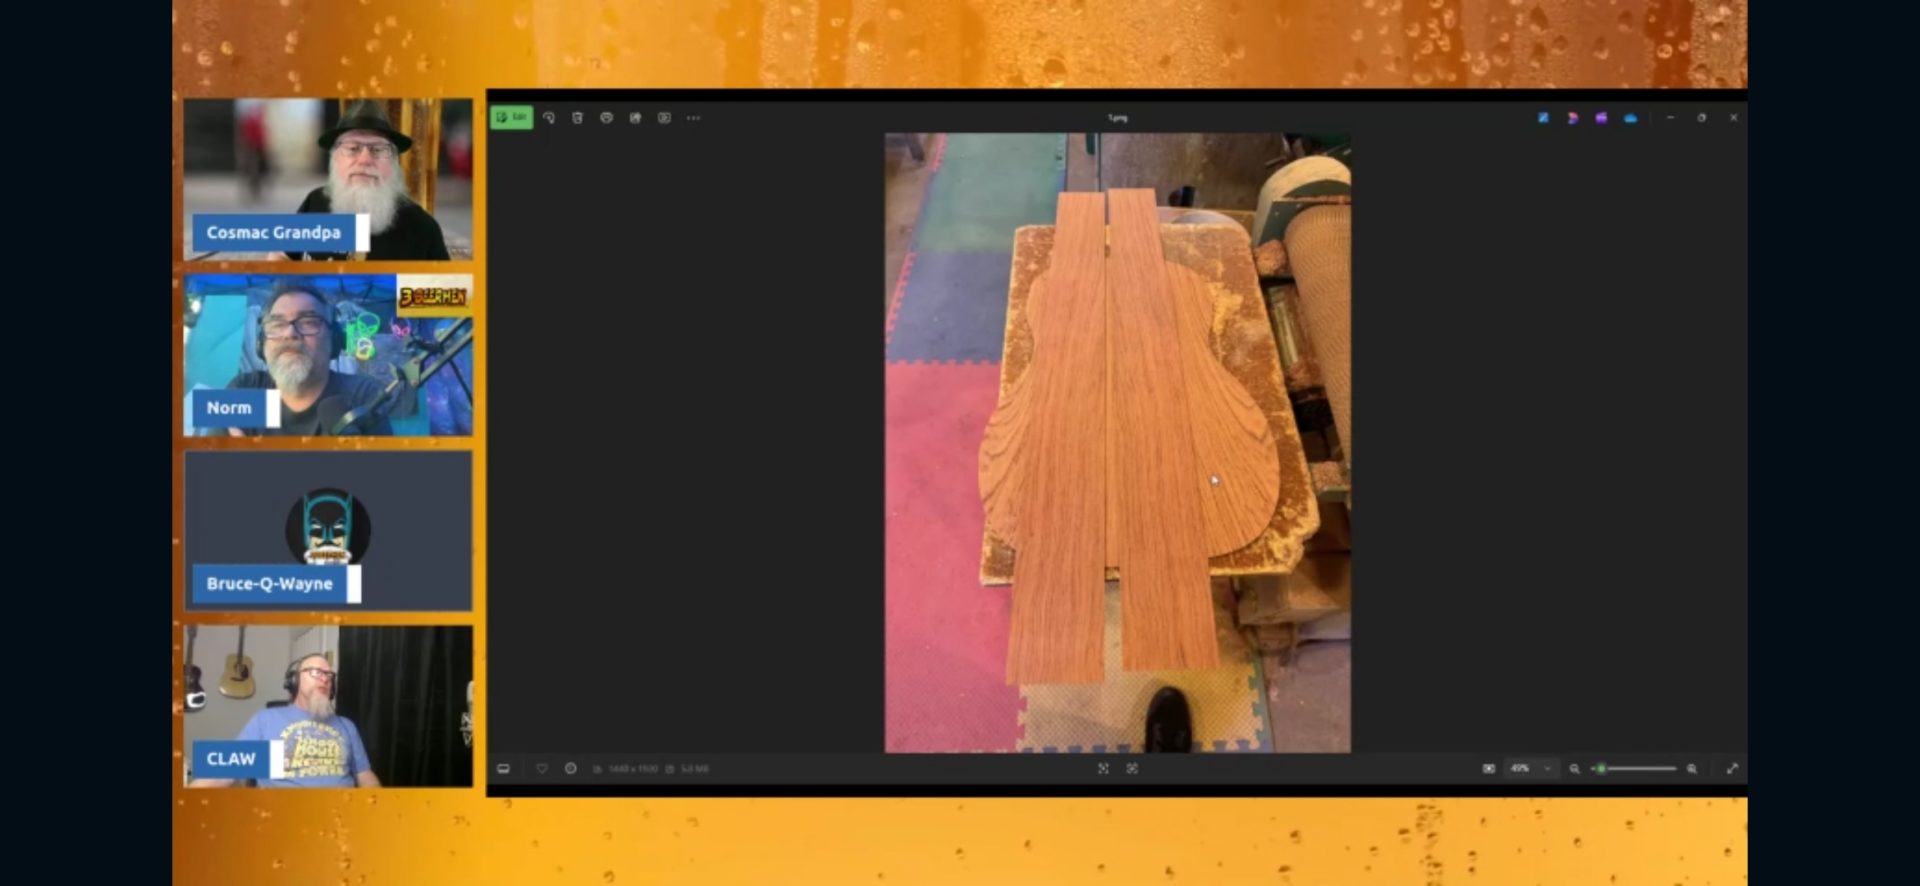The height and width of the screenshot is (886, 1920).
Task: Click the zoom slider track
Action: tap(1640, 769)
